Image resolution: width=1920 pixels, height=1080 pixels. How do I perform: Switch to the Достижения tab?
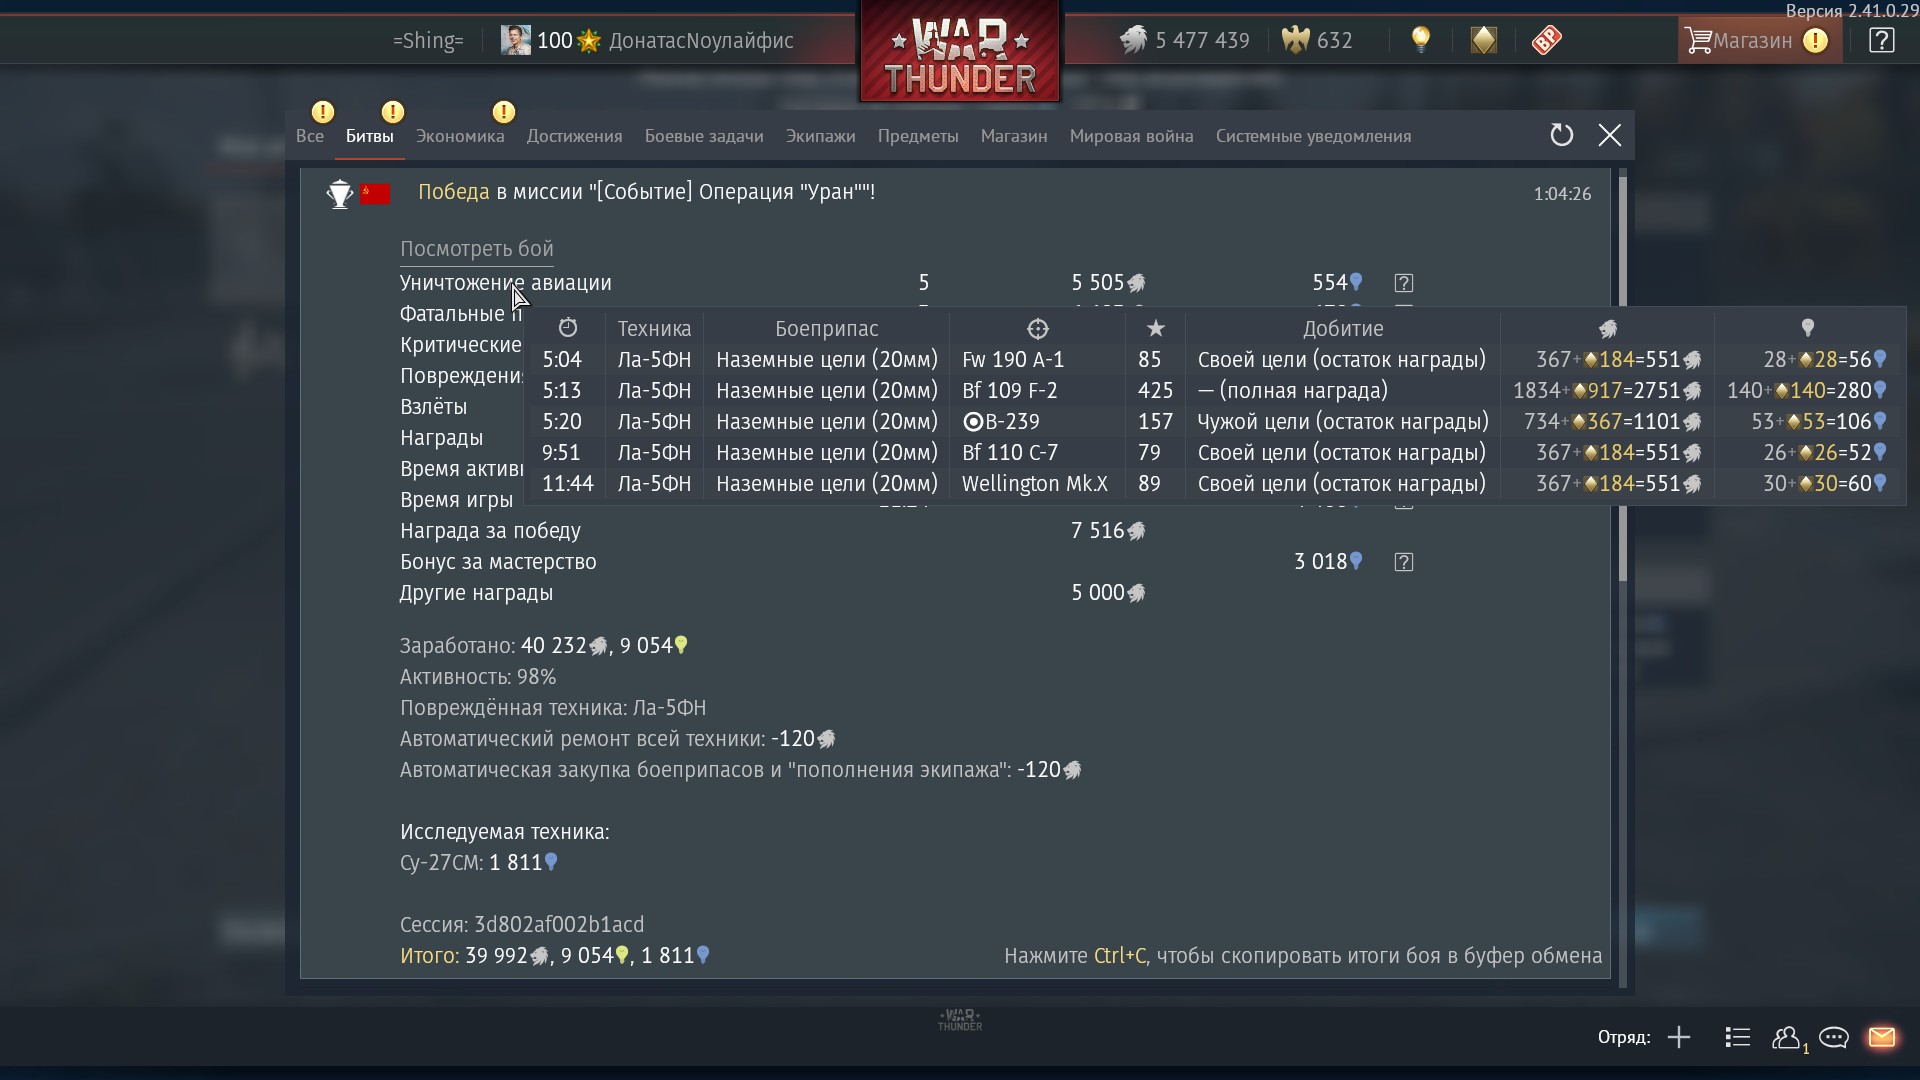pos(575,136)
